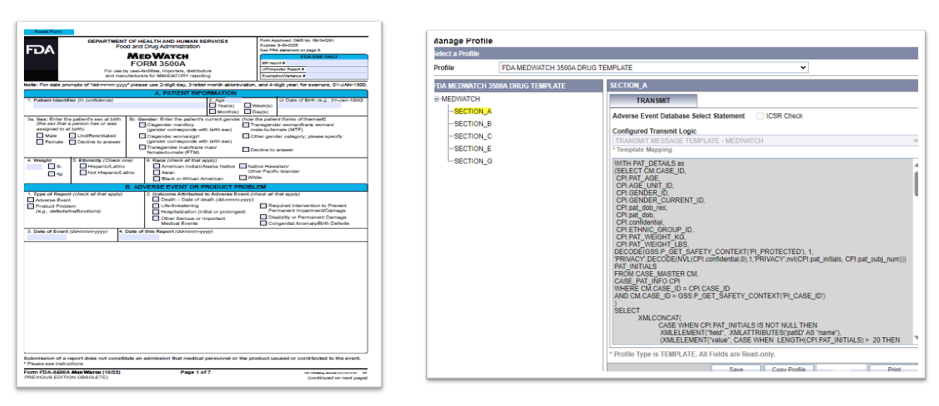Image resolution: width=939 pixels, height=406 pixels.
Task: Check Other Serious or Important Medical Events
Action: pyautogui.click(x=156, y=218)
